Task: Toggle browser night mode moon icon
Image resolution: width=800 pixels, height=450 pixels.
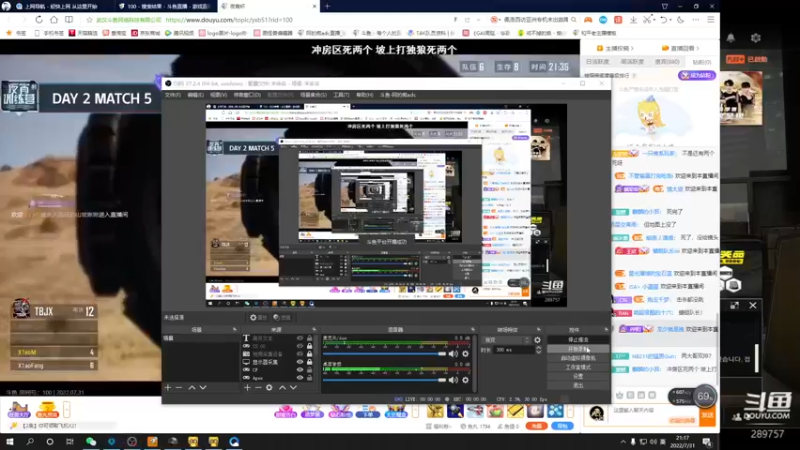Action: [x=681, y=20]
